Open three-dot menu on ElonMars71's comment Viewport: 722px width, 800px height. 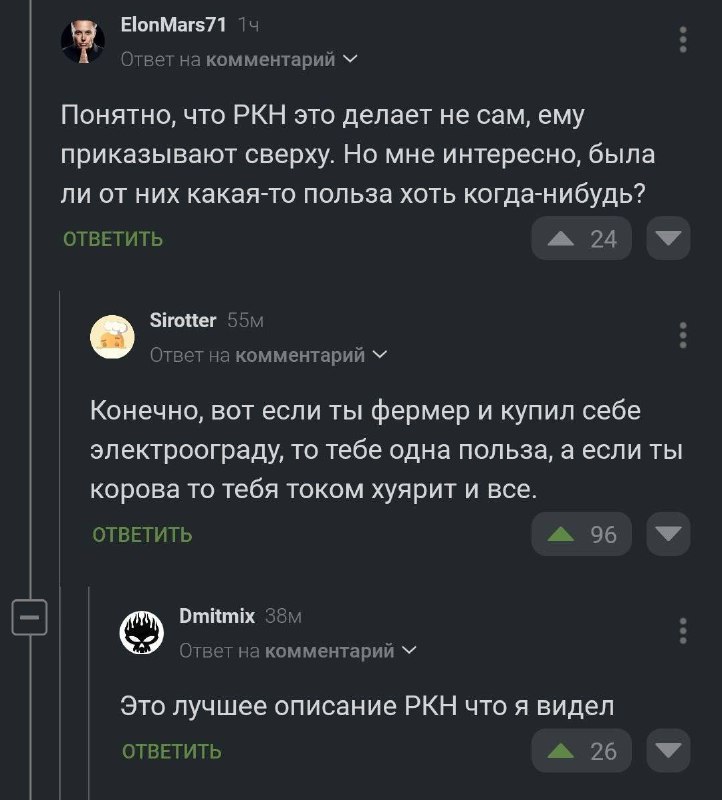[x=682, y=38]
